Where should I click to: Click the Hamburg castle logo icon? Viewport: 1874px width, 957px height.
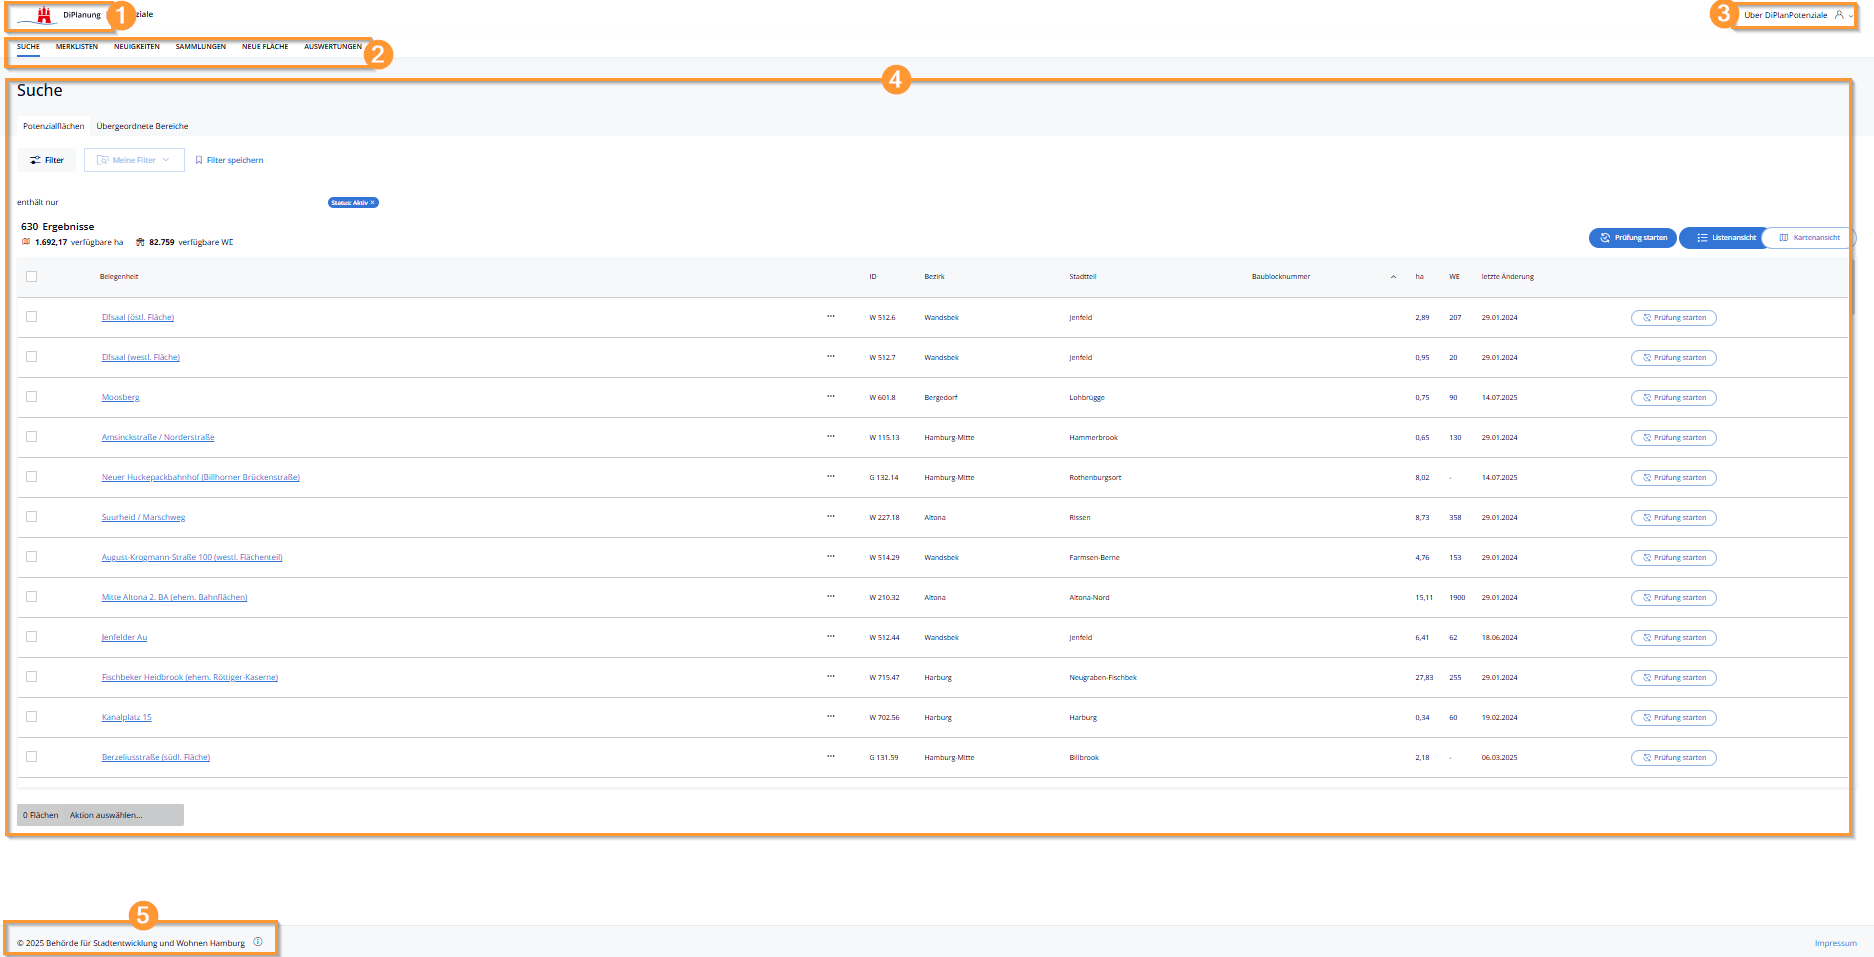pos(43,15)
